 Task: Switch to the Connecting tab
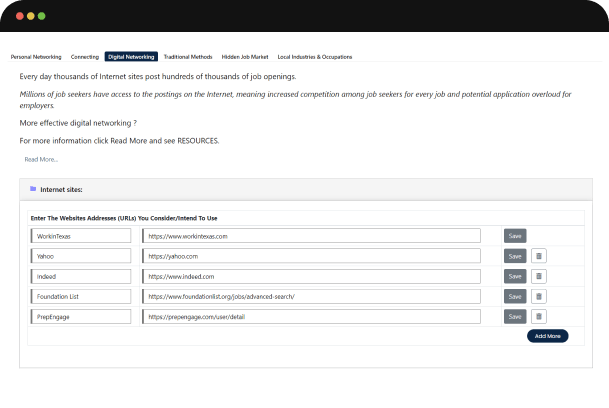click(85, 57)
